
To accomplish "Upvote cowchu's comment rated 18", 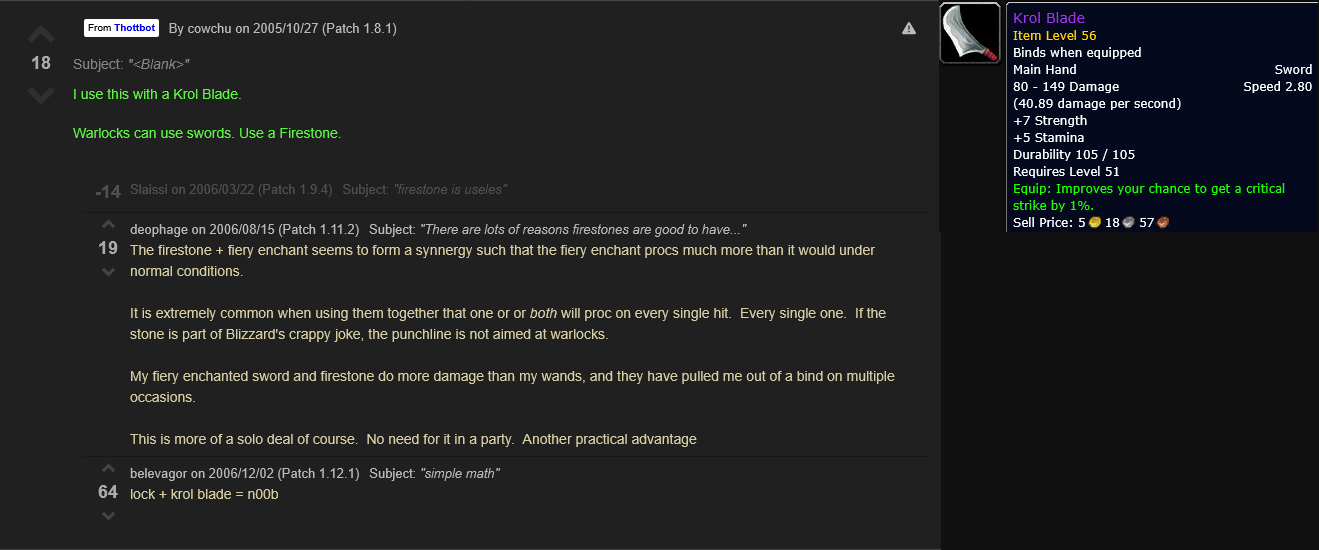I will coord(41,34).
